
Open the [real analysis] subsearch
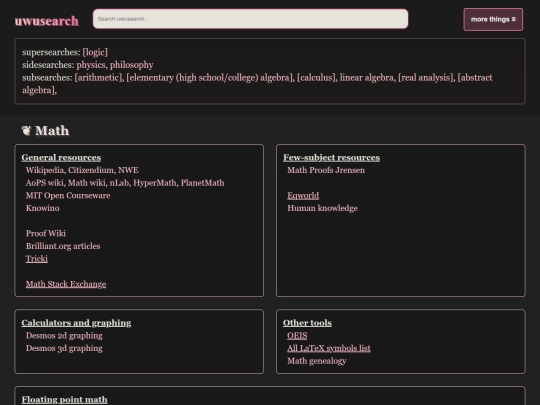[426, 77]
